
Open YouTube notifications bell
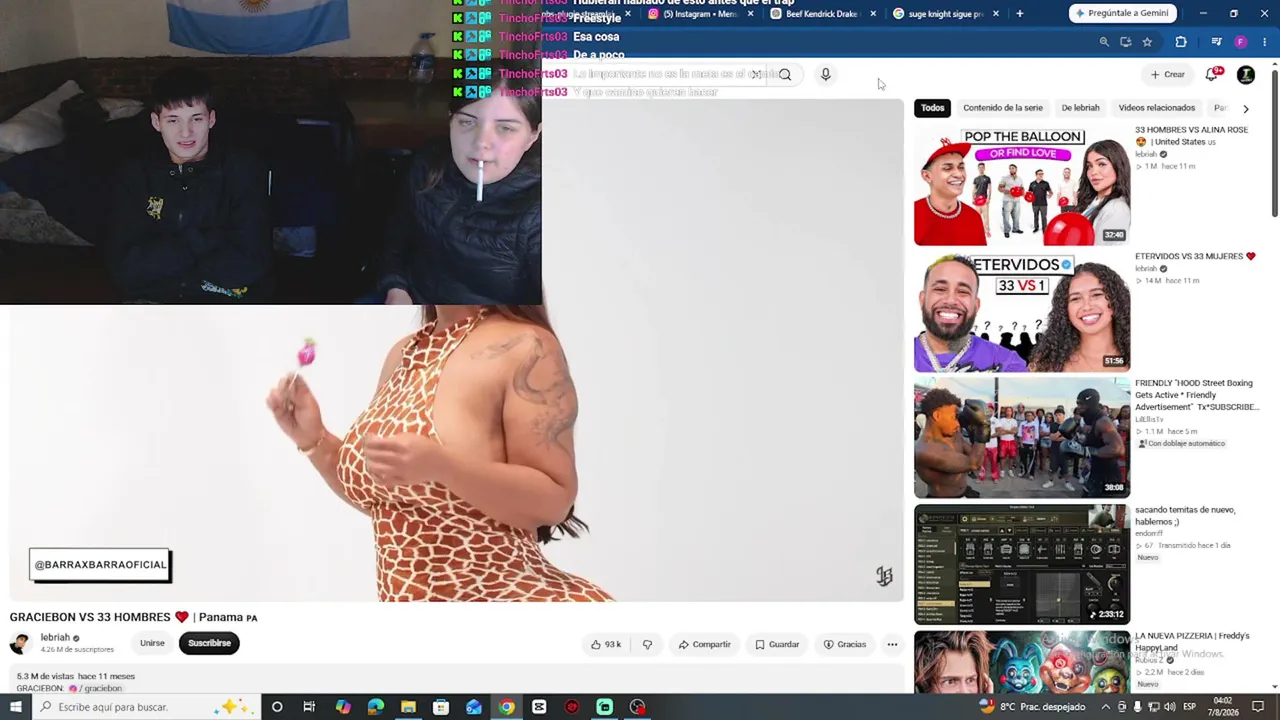pyautogui.click(x=1213, y=74)
